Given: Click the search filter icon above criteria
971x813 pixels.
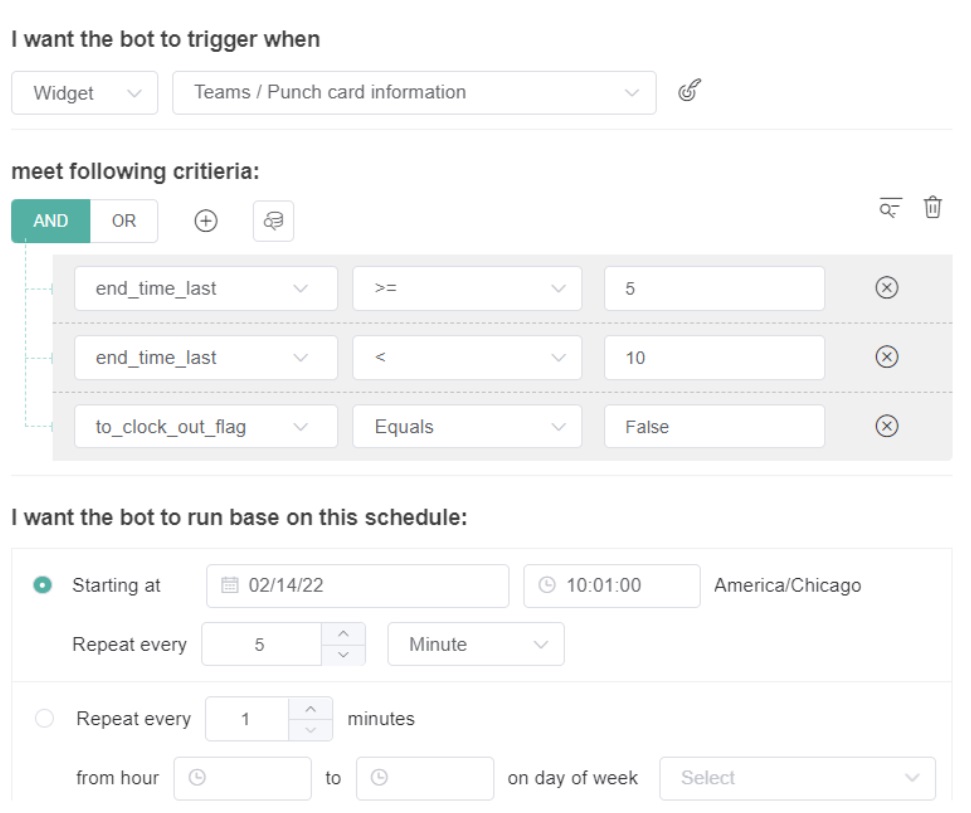Looking at the screenshot, I should tap(890, 207).
